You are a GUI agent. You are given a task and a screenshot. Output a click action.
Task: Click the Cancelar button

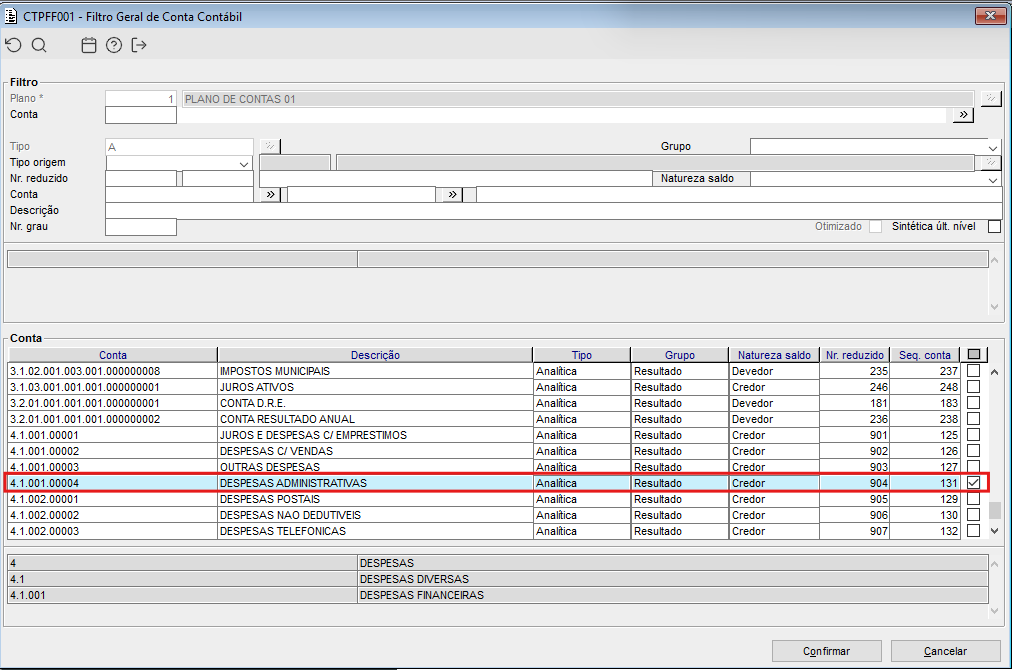[x=946, y=651]
